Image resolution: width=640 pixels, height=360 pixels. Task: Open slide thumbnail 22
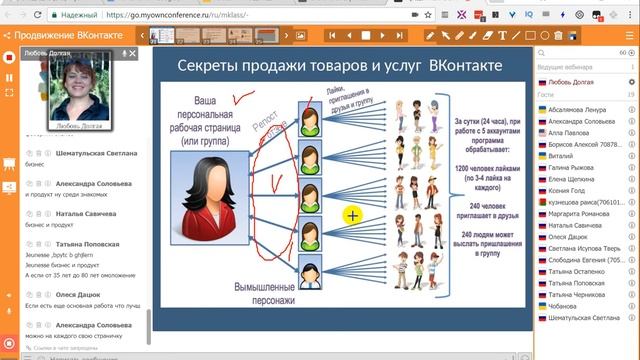pyautogui.click(x=188, y=36)
